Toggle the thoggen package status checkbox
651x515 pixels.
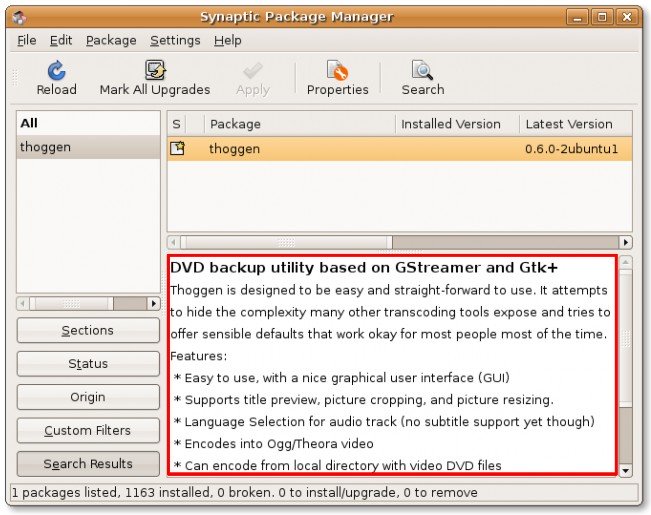coord(177,148)
